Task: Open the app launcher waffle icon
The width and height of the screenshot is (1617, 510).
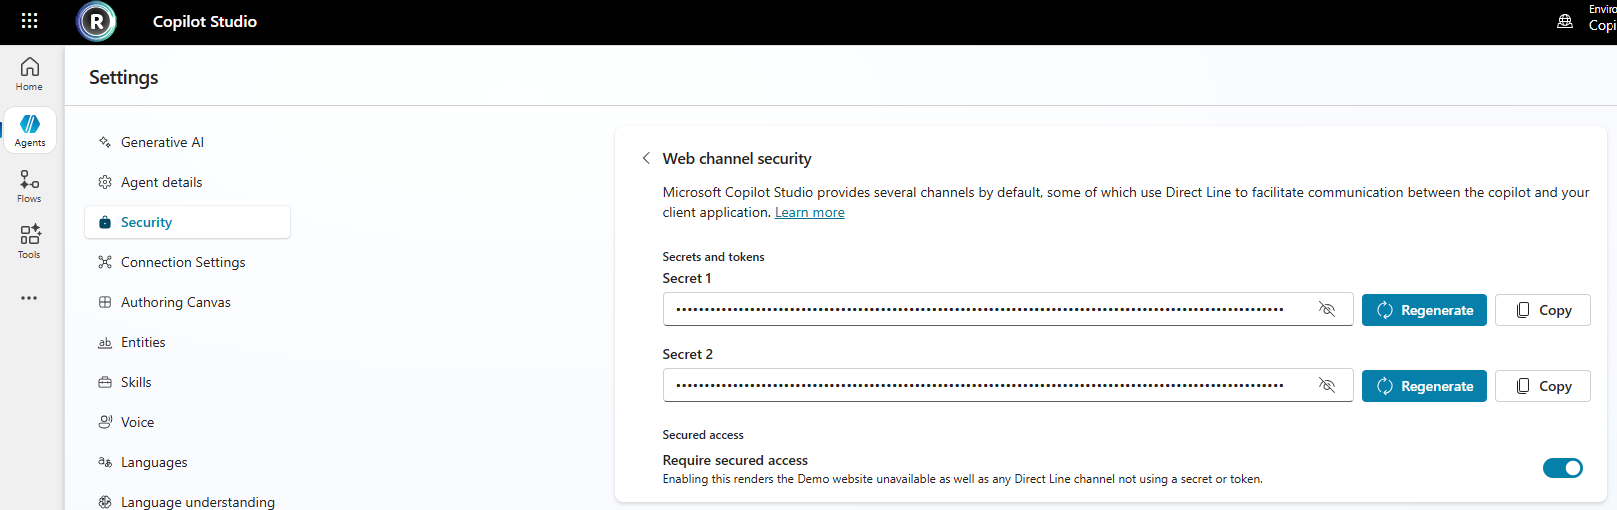Action: [x=29, y=21]
